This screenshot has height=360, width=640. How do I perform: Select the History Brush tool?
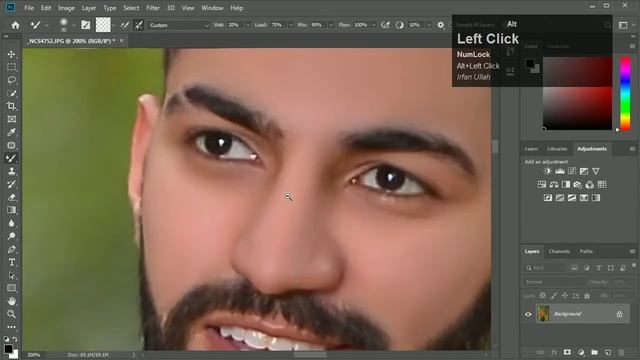(11, 184)
